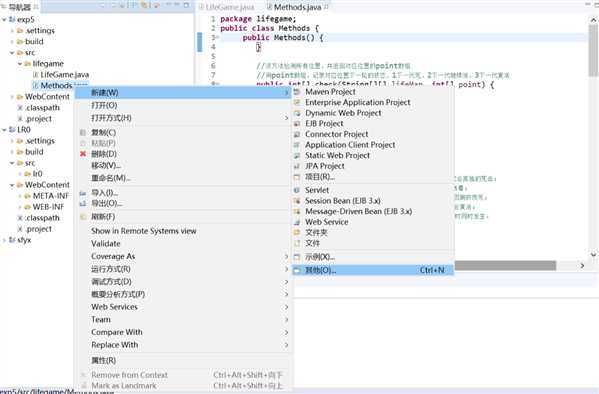This screenshot has height=394, width=599.
Task: Click the red delete X icon
Action: 83,154
